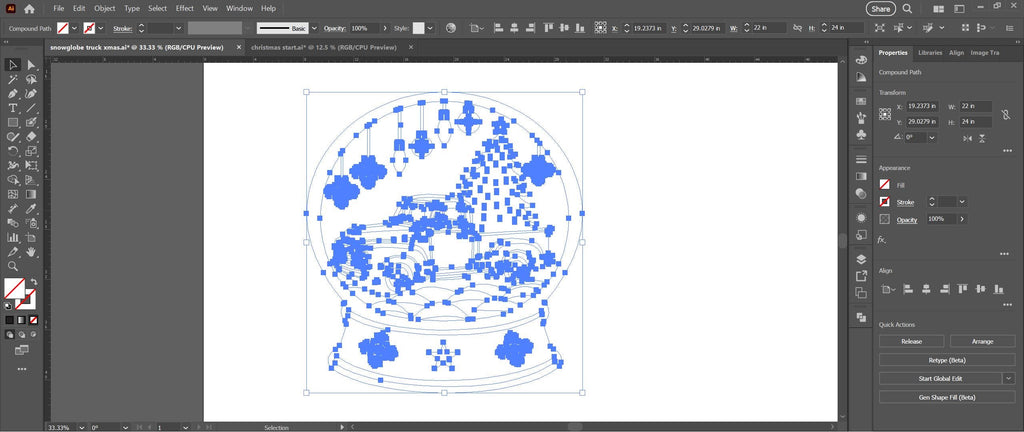Set color mode to None below swatches
Screen dimensions: 1024x432
pos(33,320)
